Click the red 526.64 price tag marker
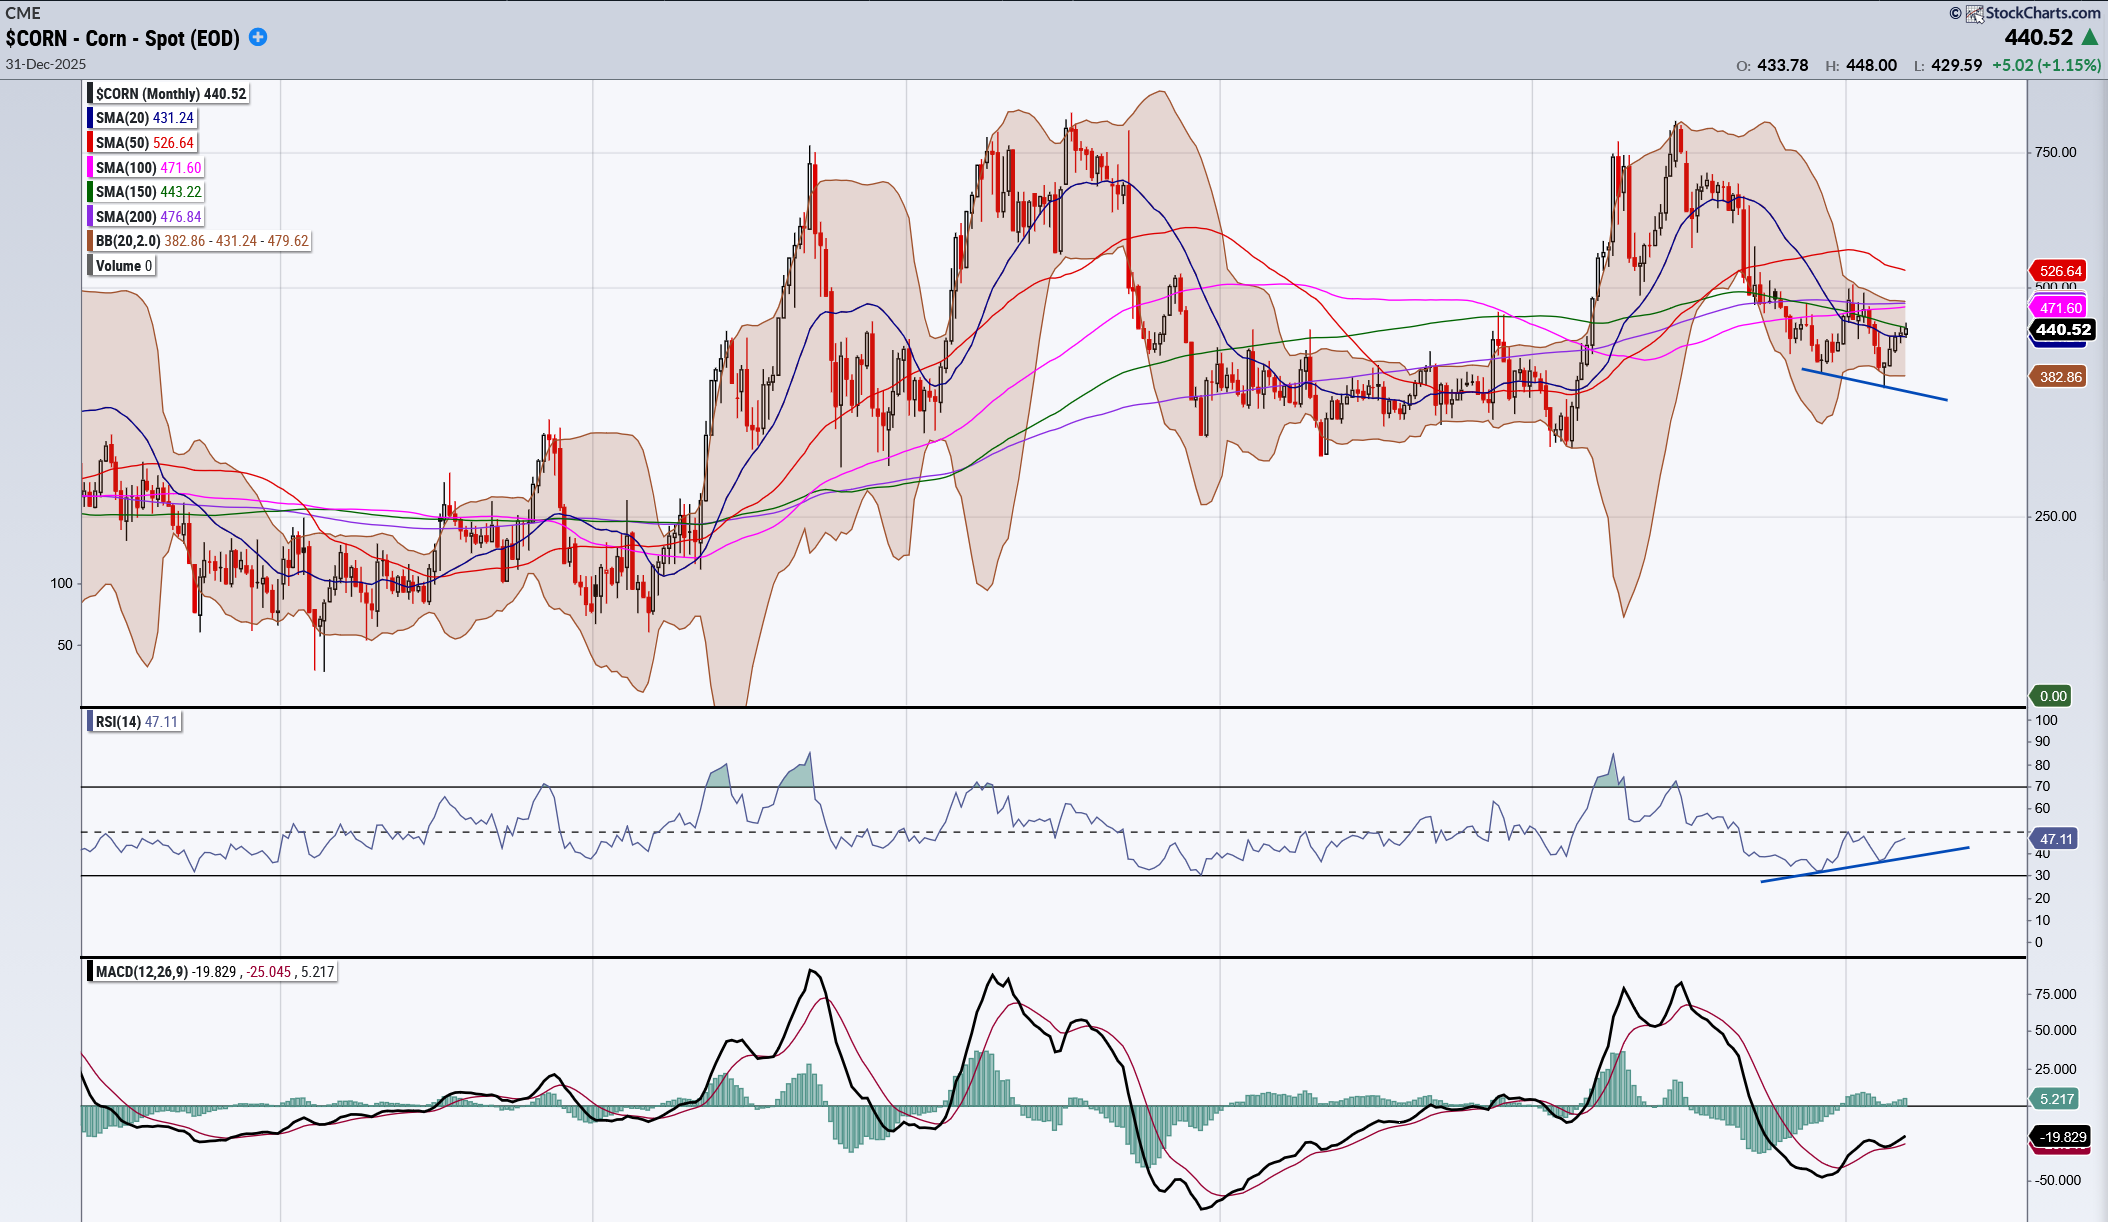The image size is (2108, 1222). click(2060, 271)
